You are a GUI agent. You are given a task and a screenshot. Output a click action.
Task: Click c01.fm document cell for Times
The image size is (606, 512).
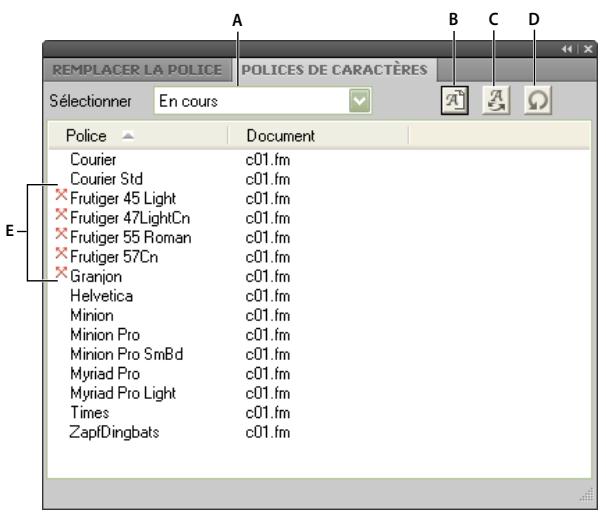click(268, 413)
